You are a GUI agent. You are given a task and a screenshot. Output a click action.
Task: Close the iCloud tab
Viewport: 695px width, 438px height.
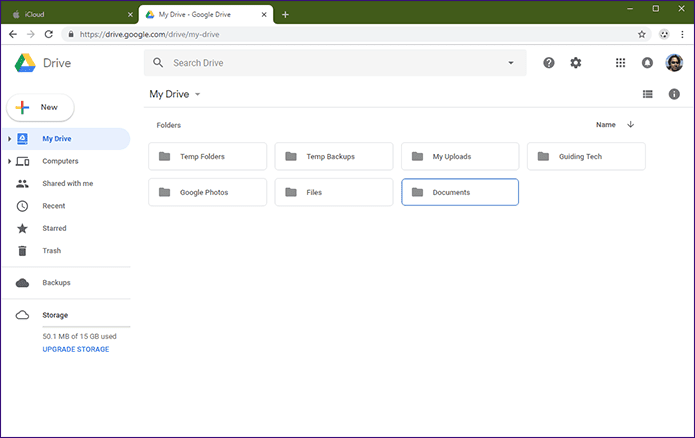point(130,15)
